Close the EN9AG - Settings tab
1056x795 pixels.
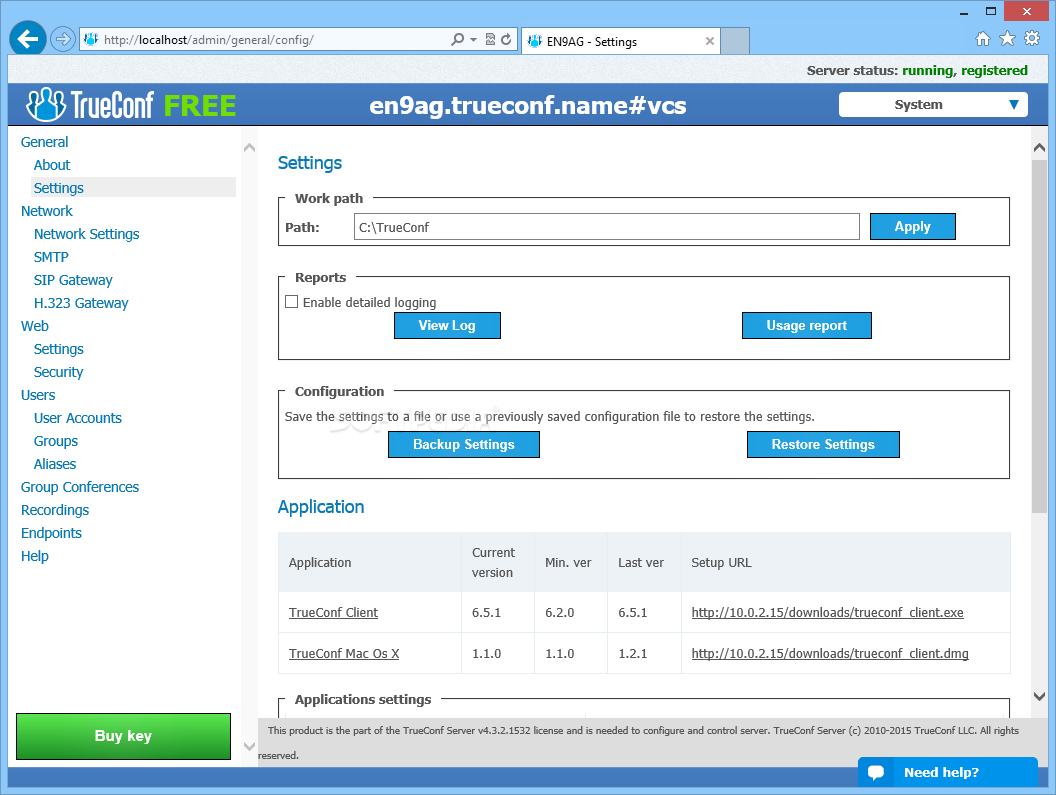710,41
